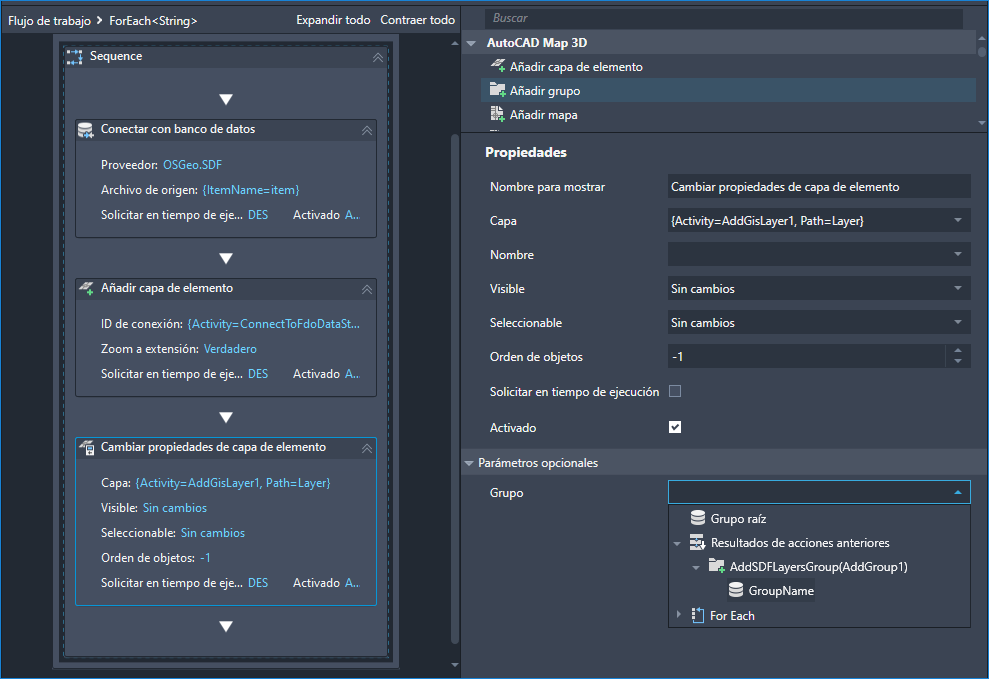Click toolbox list scroll down arrow
This screenshot has height=679, width=989.
(x=981, y=123)
